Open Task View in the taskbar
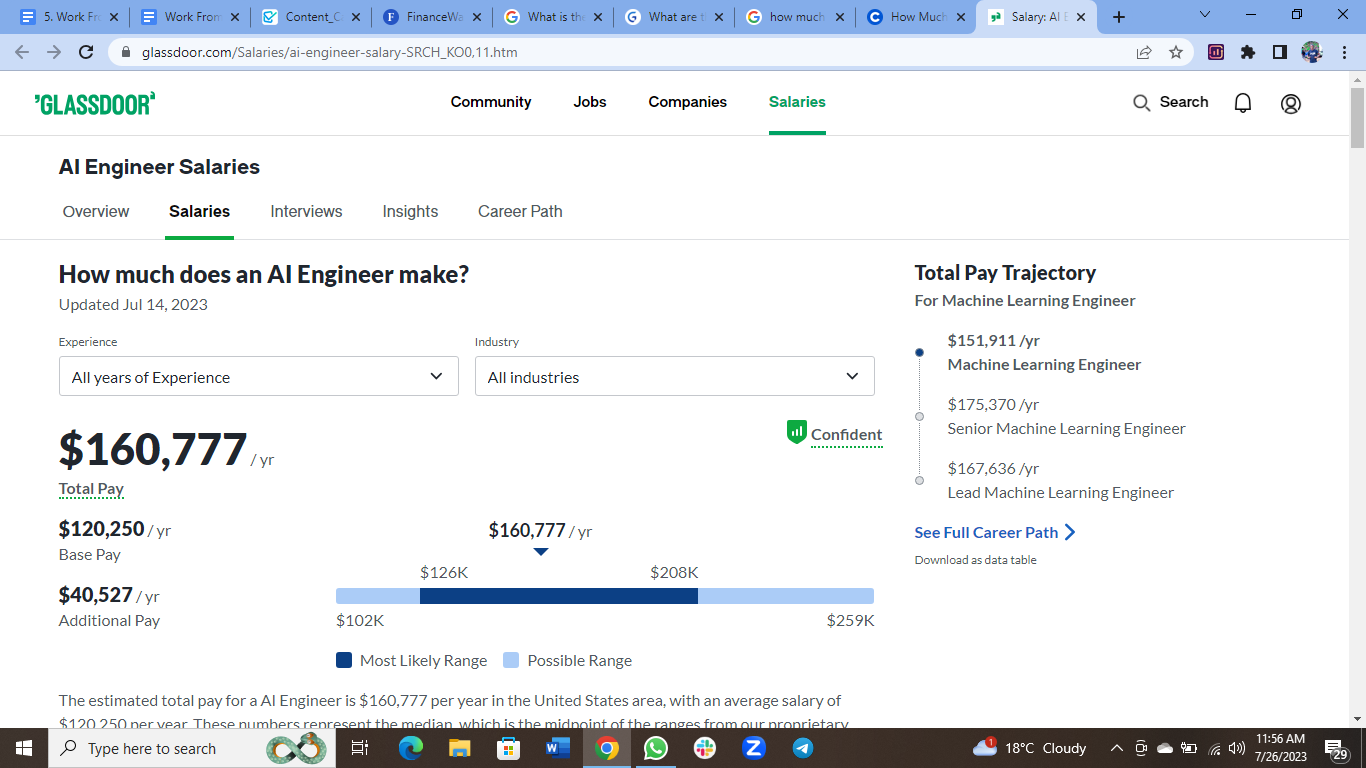The width and height of the screenshot is (1366, 768). 360,748
